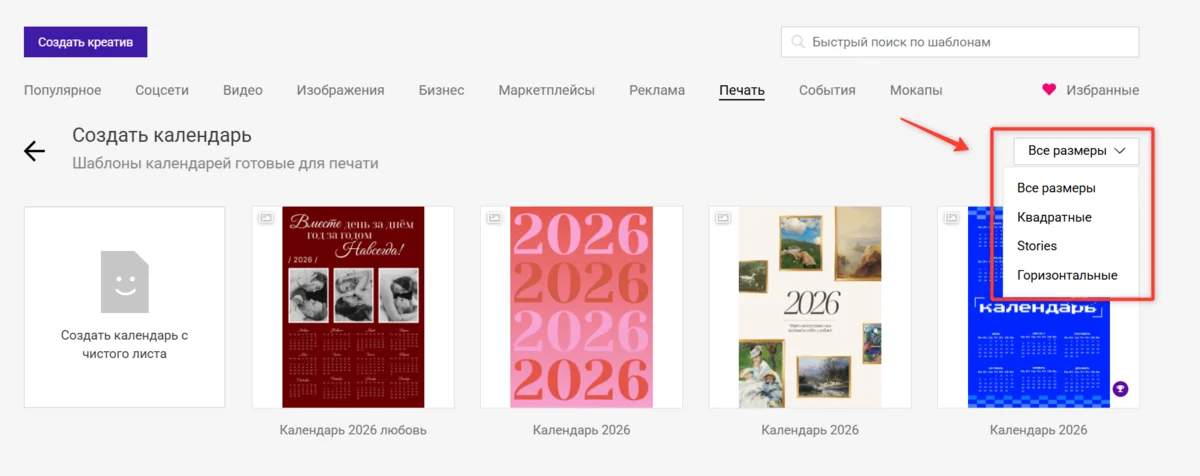The height and width of the screenshot is (476, 1200).
Task: Go to the Мокапы tab
Action: click(916, 90)
